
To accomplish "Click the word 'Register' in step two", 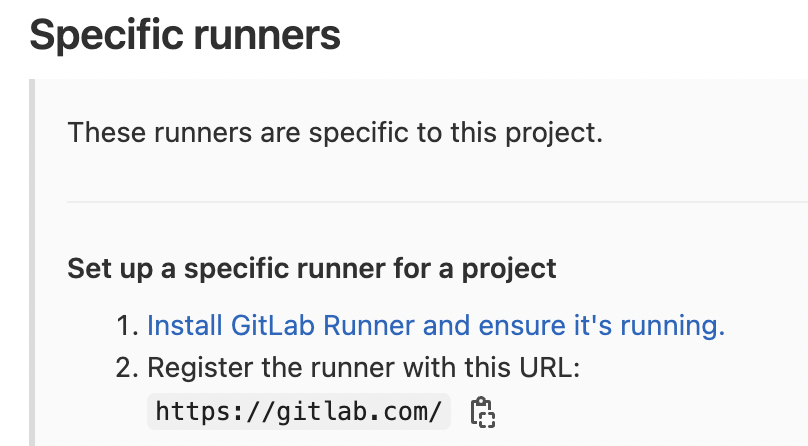I will (200, 368).
